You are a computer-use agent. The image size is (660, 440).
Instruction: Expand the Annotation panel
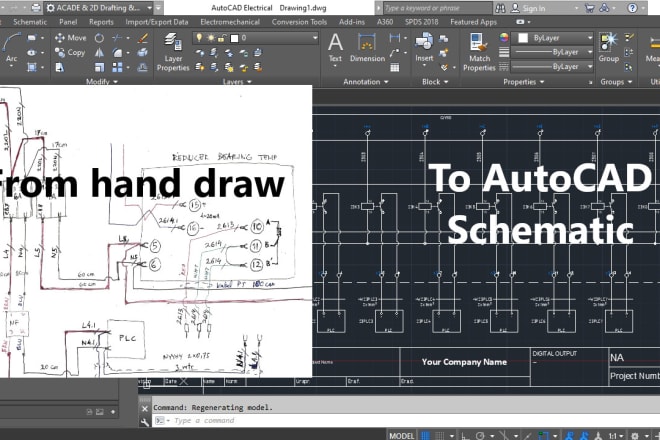pos(365,82)
